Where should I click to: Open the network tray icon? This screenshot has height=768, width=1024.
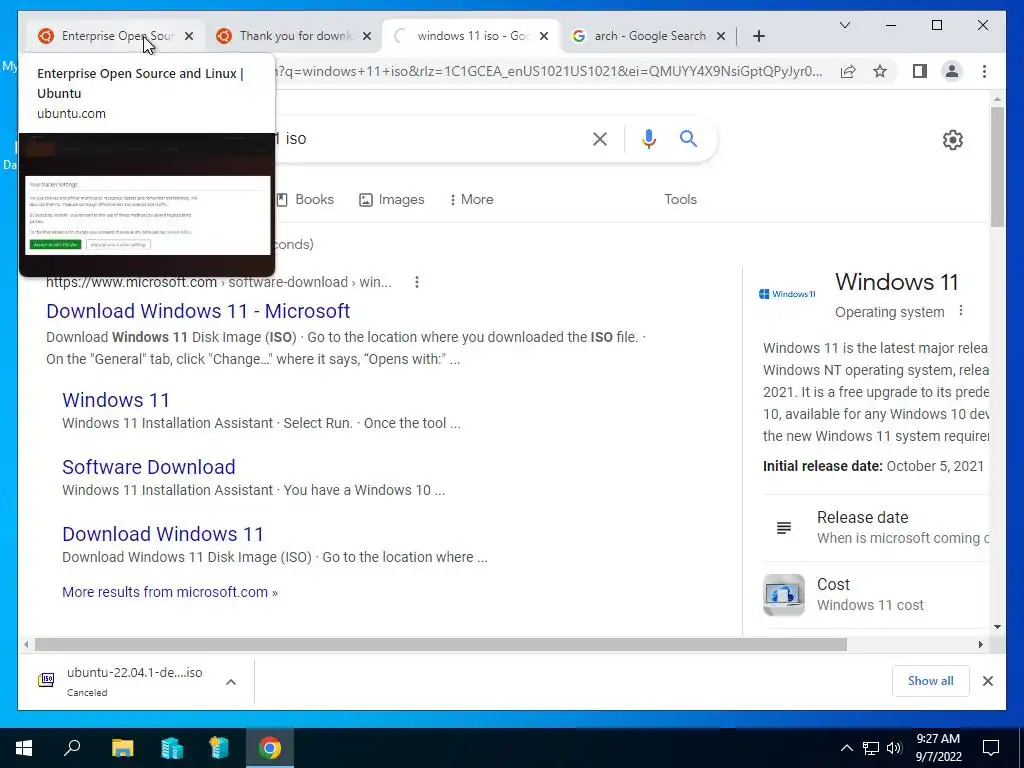pyautogui.click(x=871, y=748)
